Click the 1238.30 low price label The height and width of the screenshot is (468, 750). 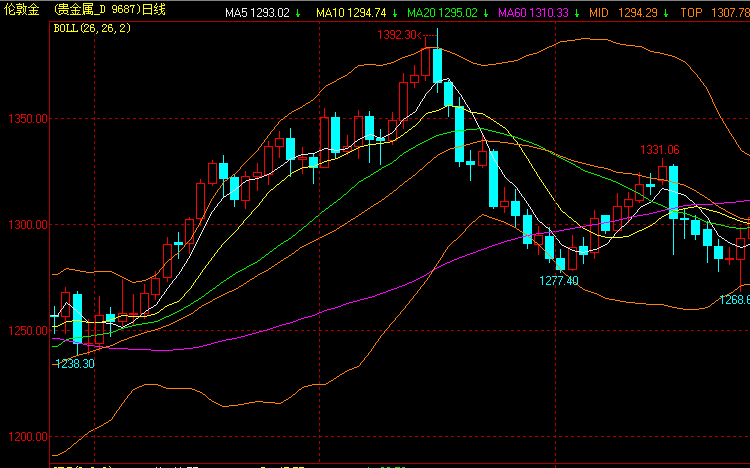point(75,364)
